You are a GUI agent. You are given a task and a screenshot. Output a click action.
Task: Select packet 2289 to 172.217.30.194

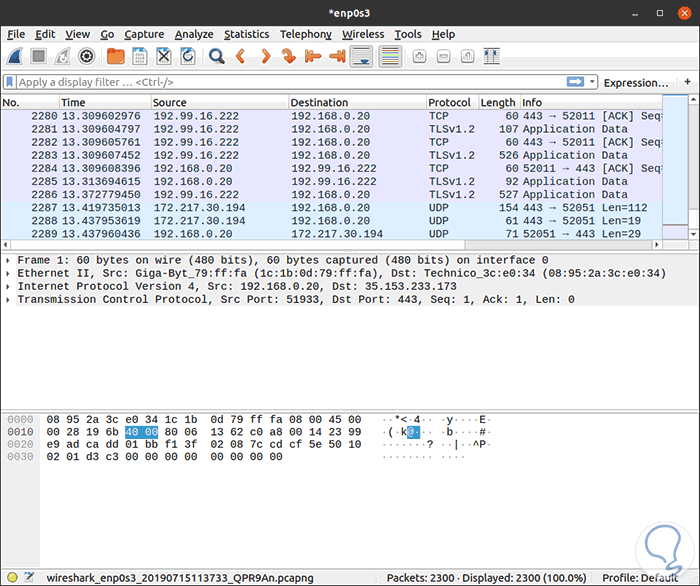click(332, 234)
